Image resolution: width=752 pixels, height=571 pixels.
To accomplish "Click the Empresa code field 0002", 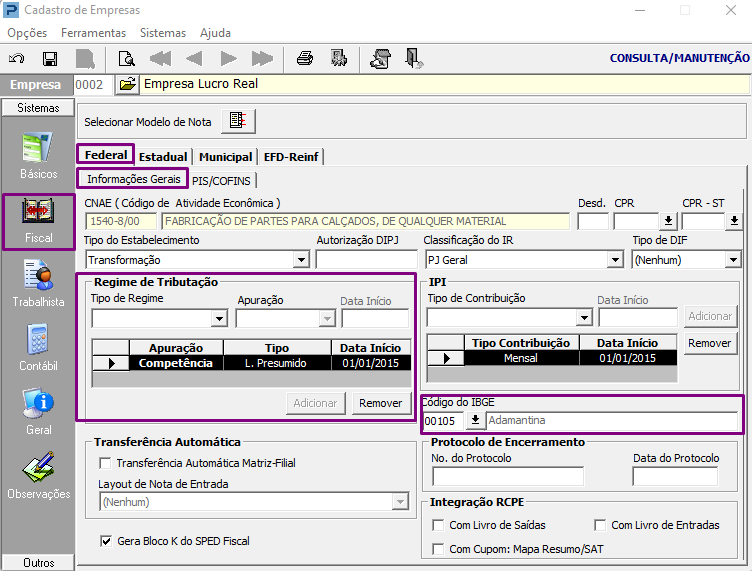I will [x=94, y=85].
